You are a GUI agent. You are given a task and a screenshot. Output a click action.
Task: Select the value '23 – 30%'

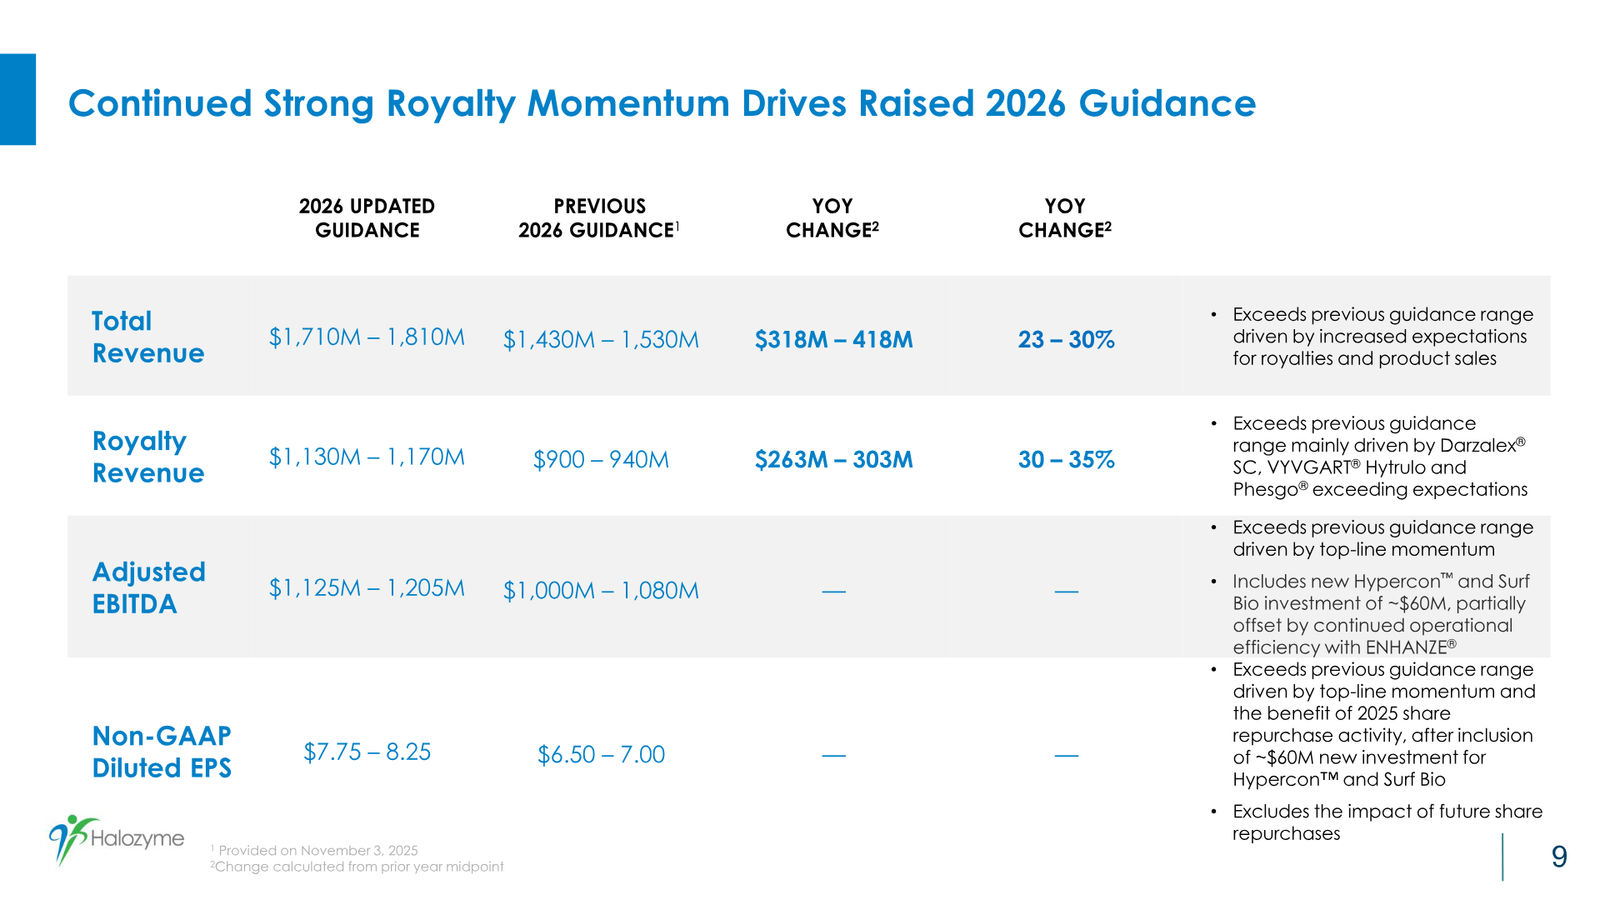(x=1066, y=340)
